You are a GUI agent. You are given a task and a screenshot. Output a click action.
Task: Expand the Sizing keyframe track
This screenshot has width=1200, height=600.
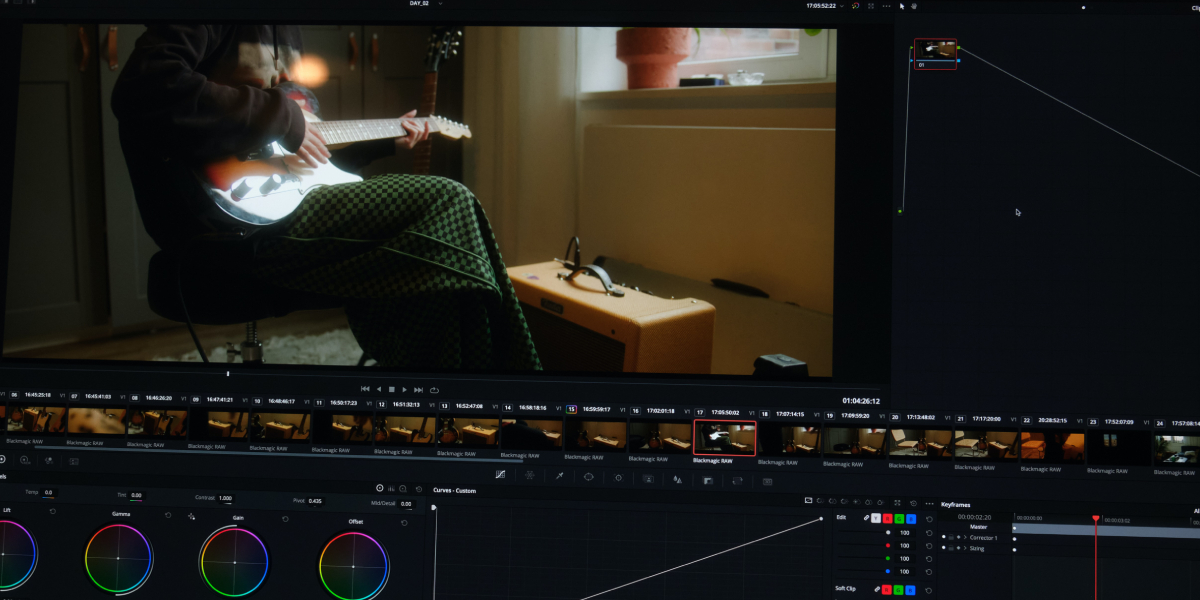coord(965,548)
